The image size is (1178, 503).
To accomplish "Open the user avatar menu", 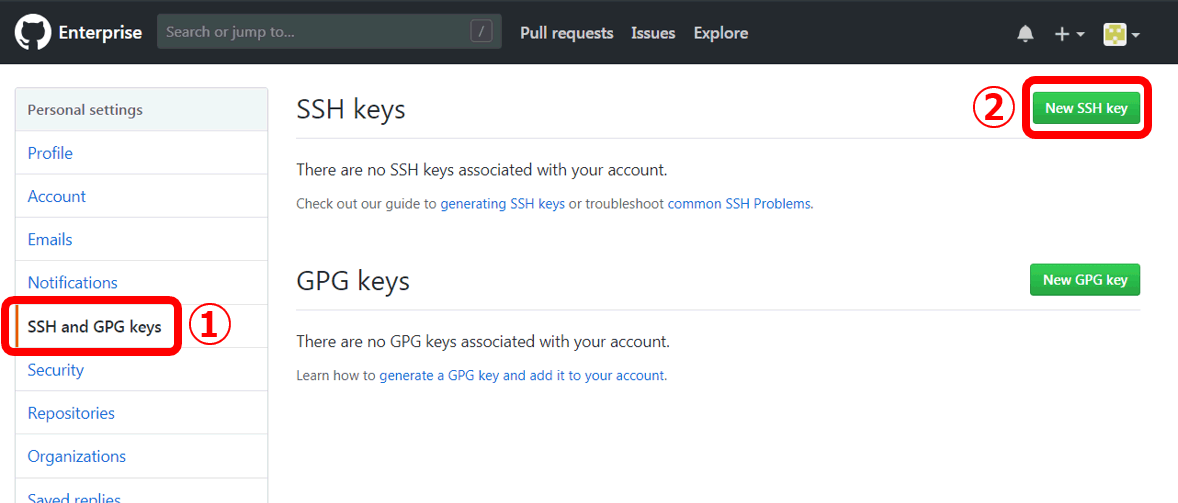I will (1121, 33).
